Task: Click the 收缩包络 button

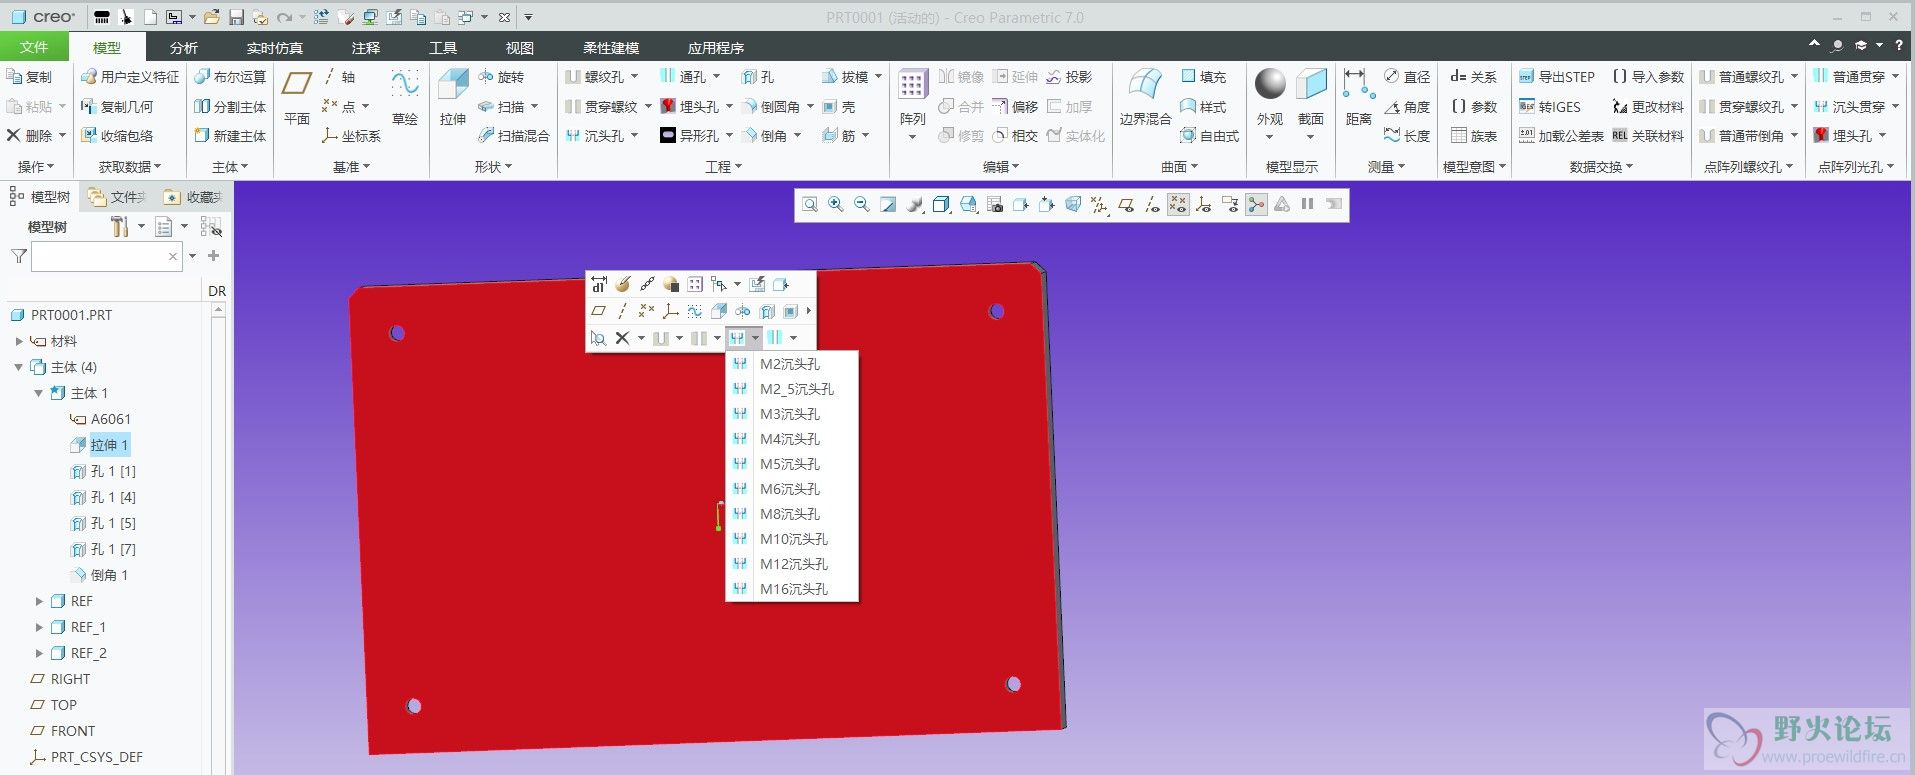Action: coord(117,136)
